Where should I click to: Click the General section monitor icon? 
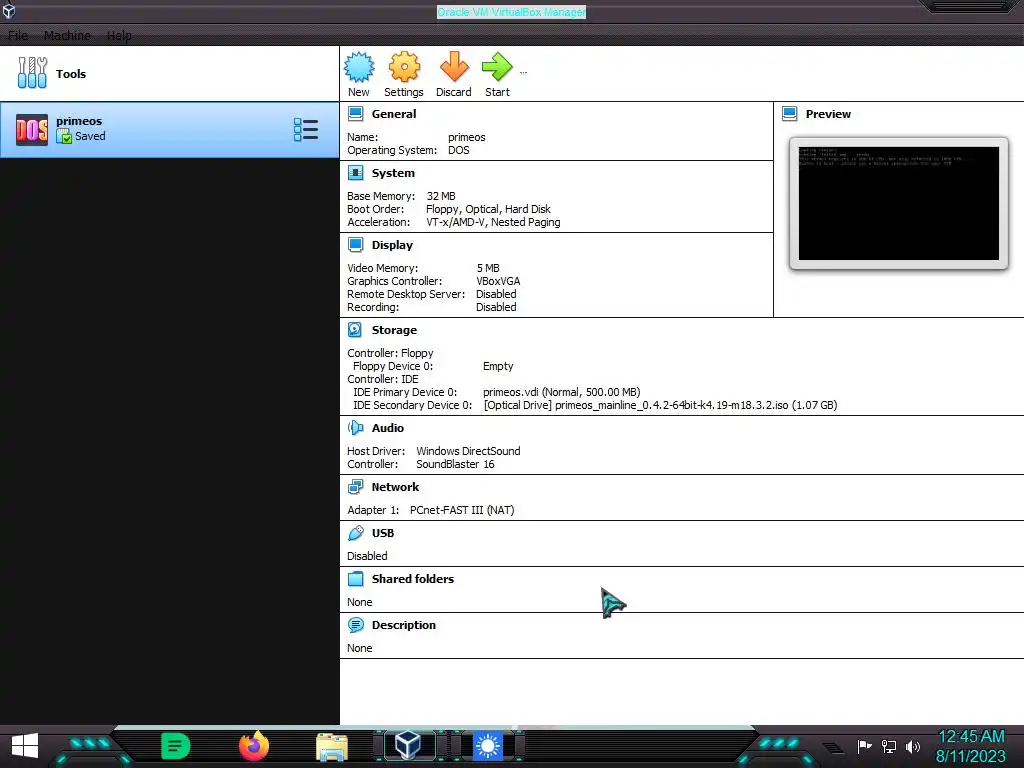click(x=355, y=114)
